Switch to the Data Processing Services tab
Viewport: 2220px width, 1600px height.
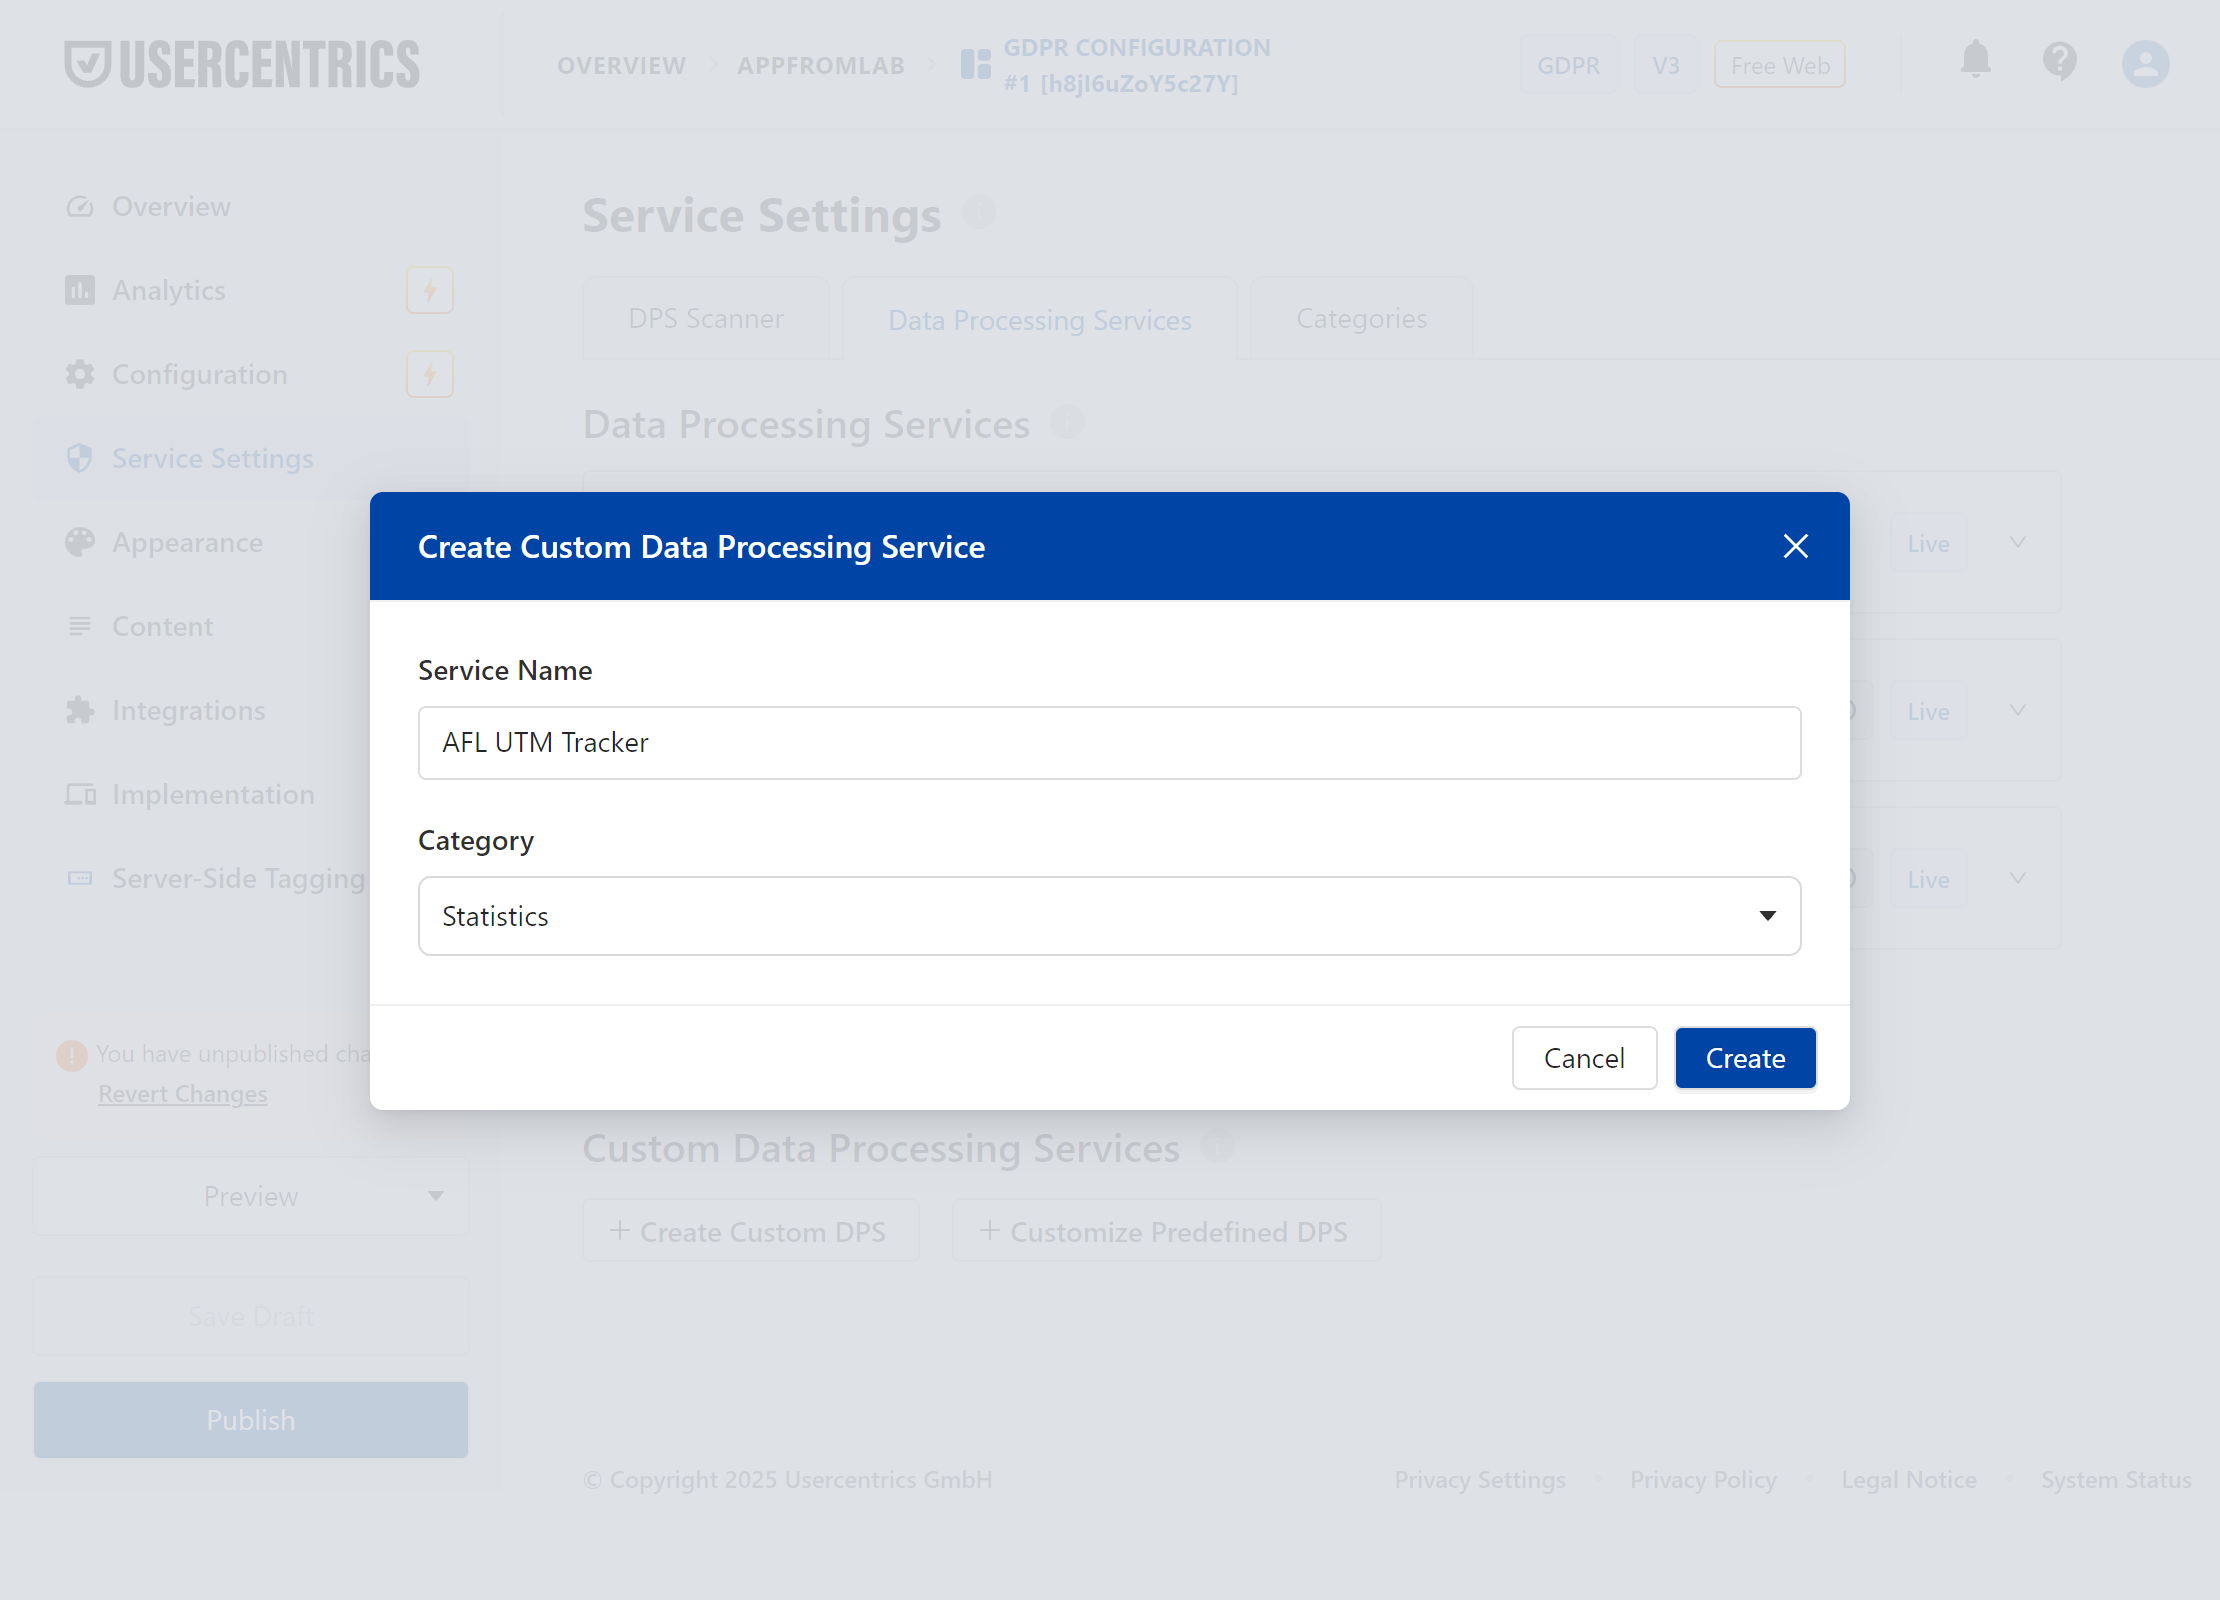pyautogui.click(x=1040, y=319)
